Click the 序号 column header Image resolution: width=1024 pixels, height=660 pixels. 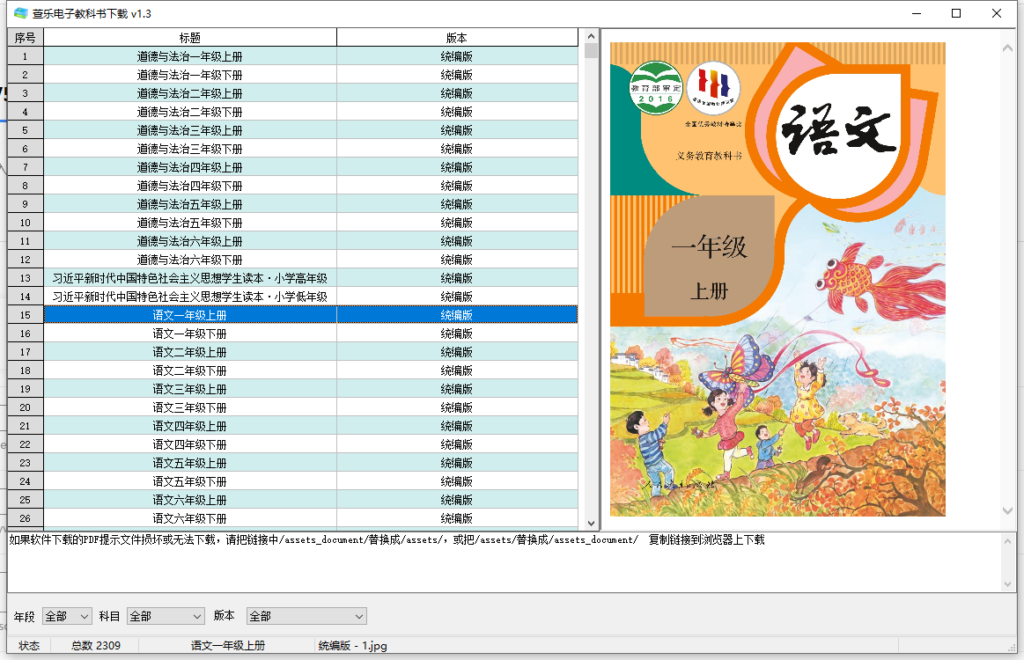tap(25, 36)
